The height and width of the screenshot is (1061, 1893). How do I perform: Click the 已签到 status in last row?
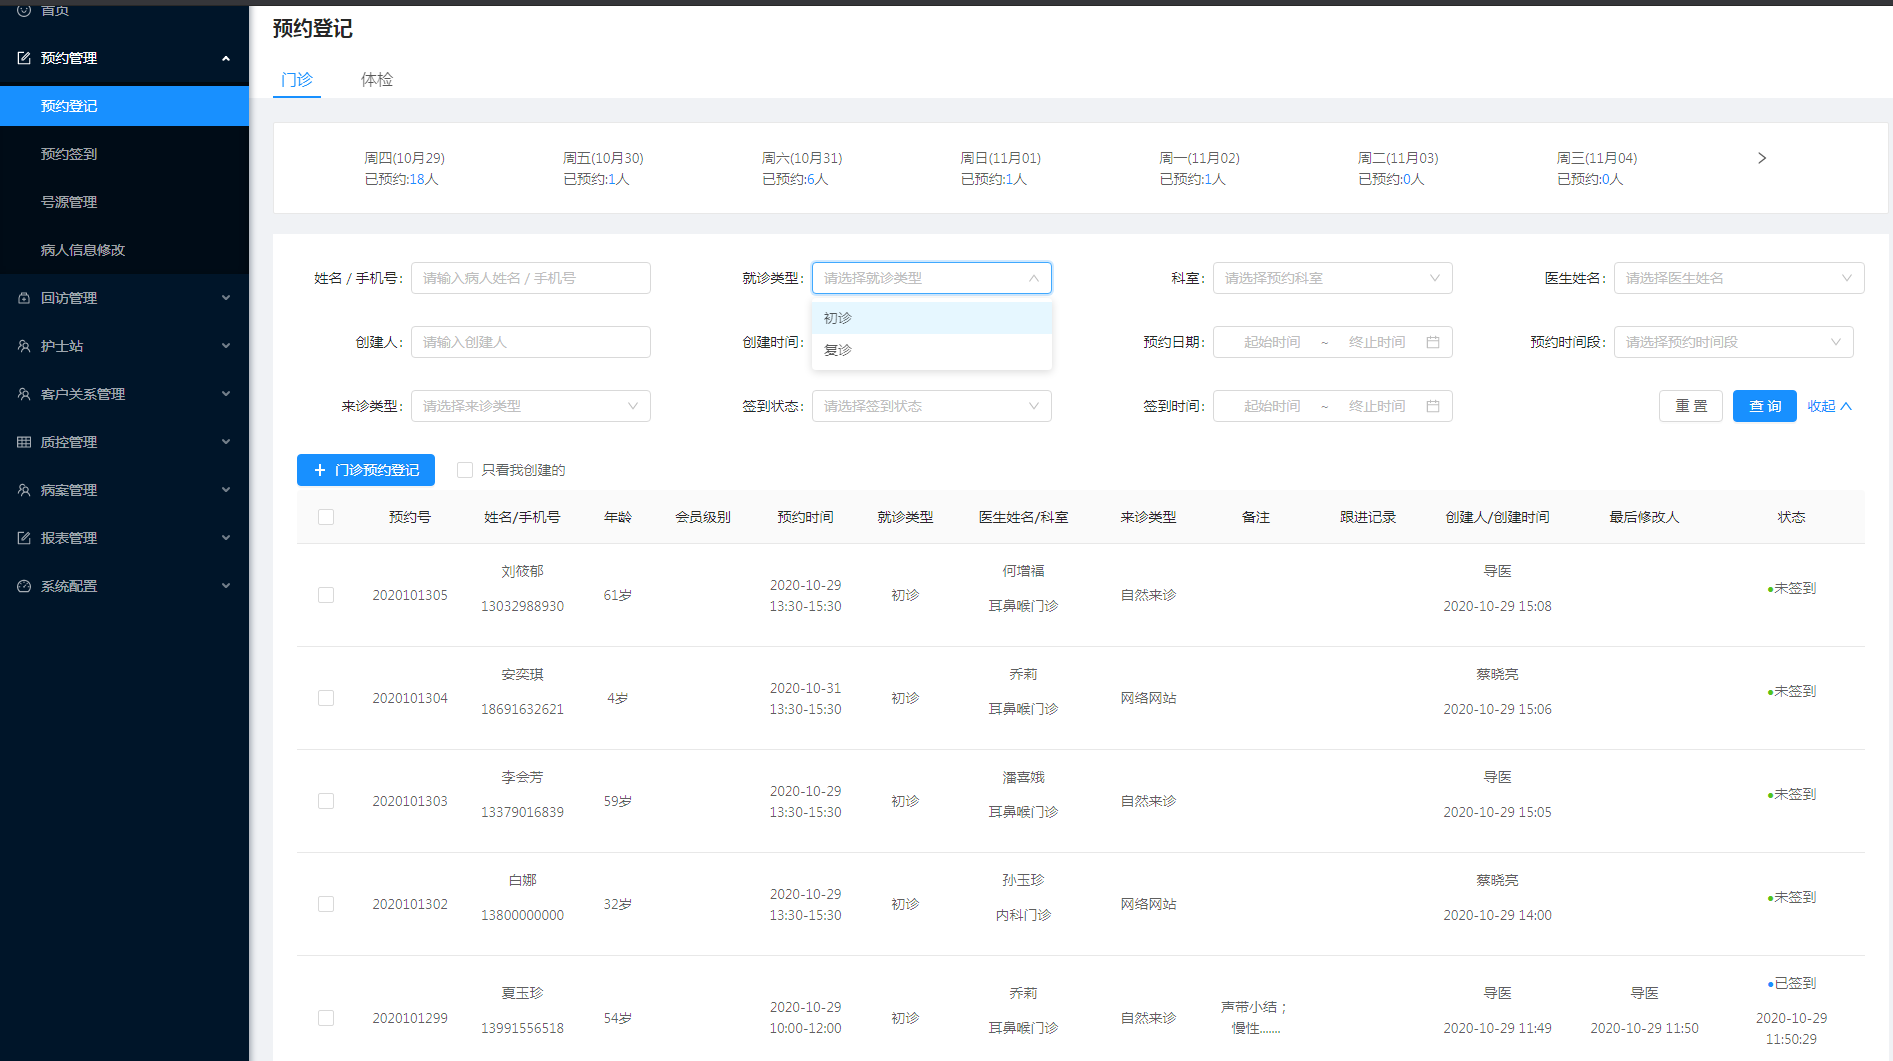pos(1791,983)
